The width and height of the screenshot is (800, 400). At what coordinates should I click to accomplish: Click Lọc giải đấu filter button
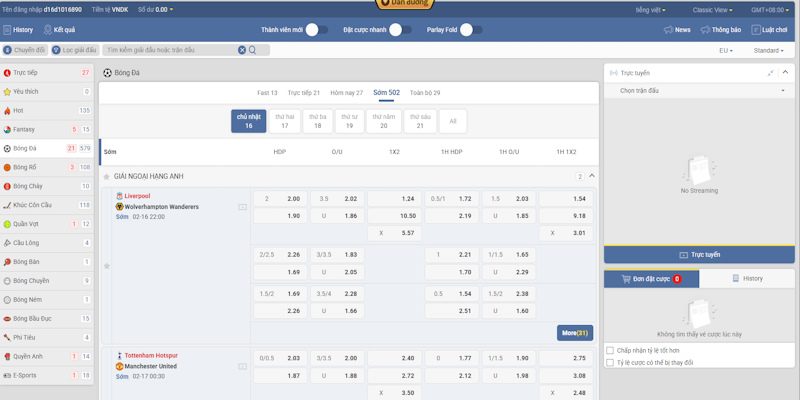[74, 50]
